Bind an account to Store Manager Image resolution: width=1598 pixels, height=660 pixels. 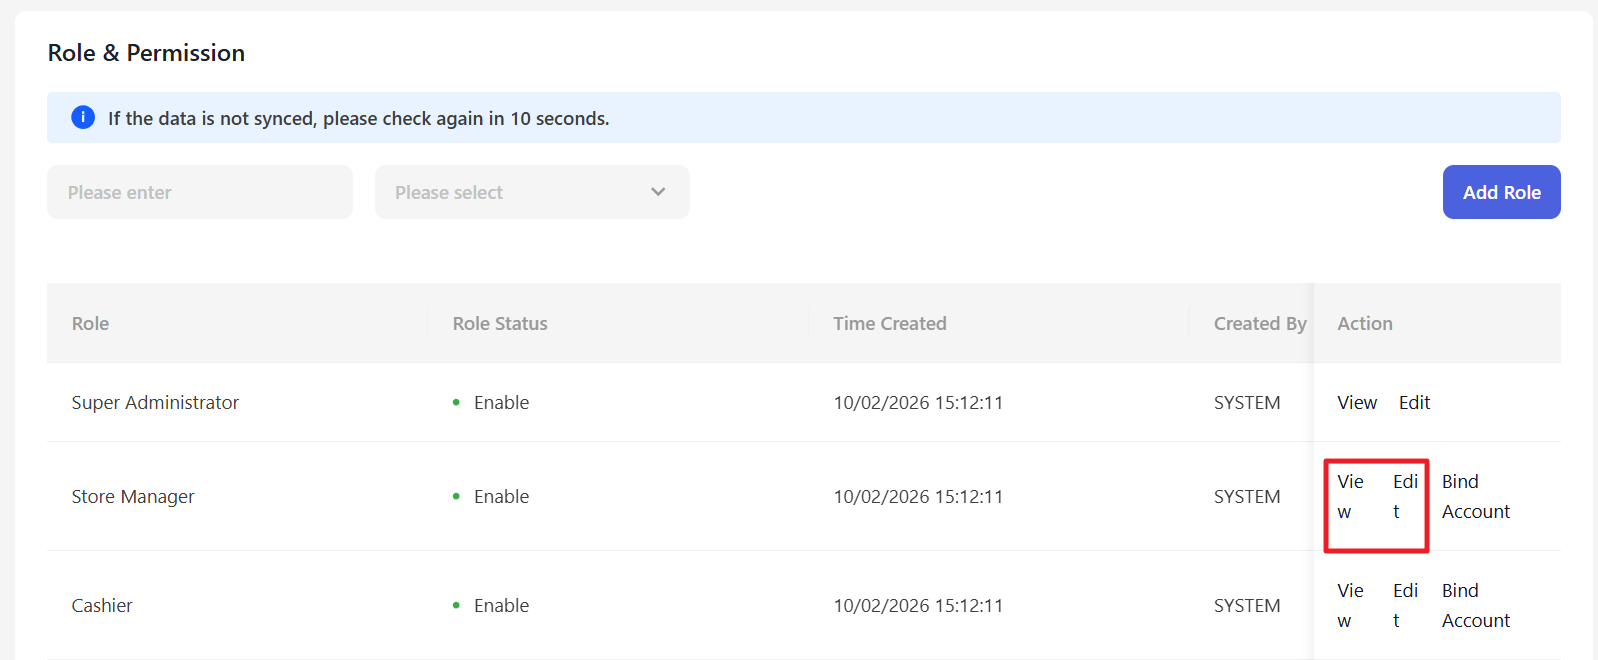1475,496
